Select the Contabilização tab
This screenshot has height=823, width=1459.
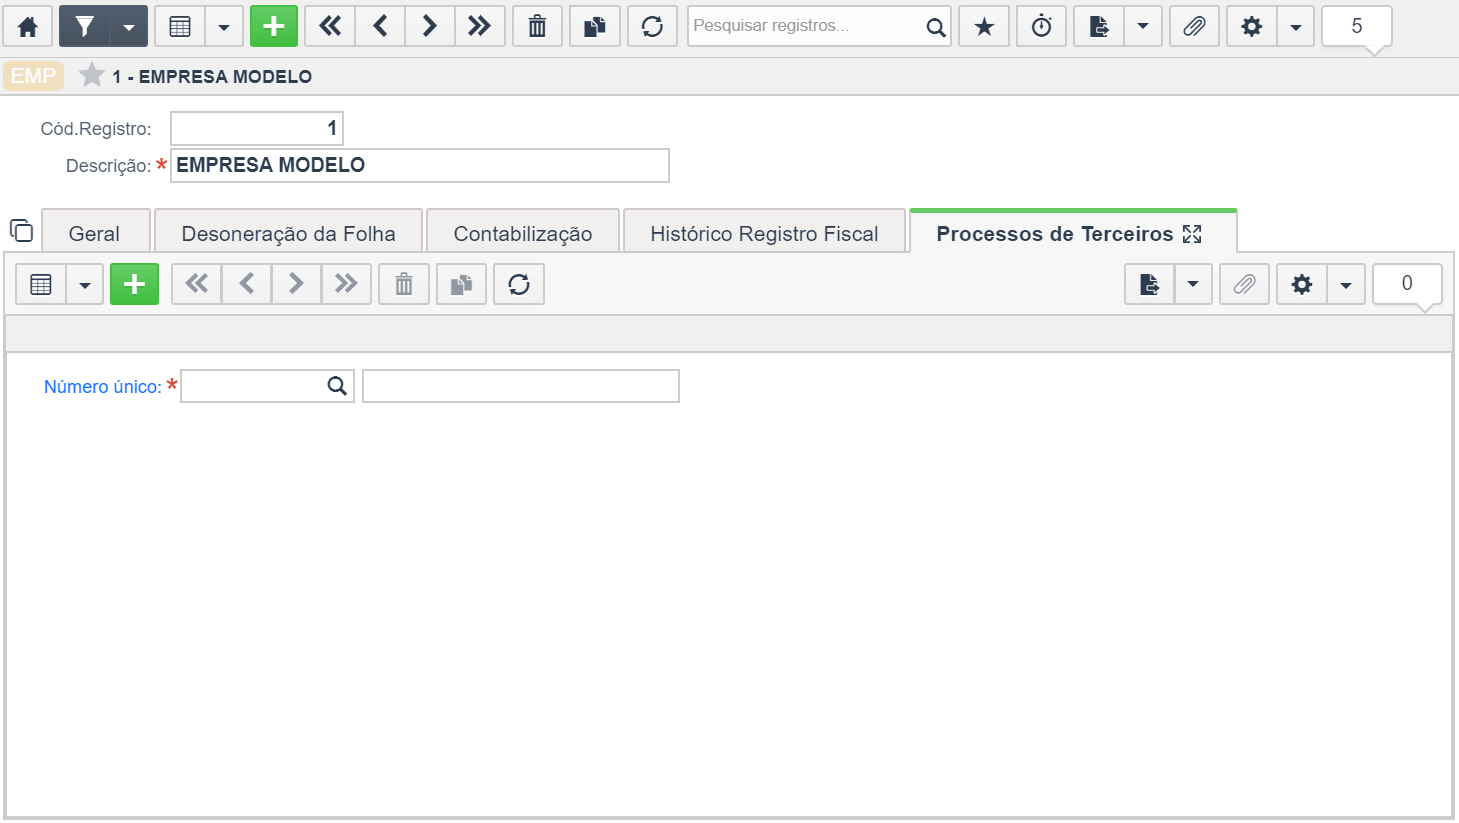click(522, 233)
